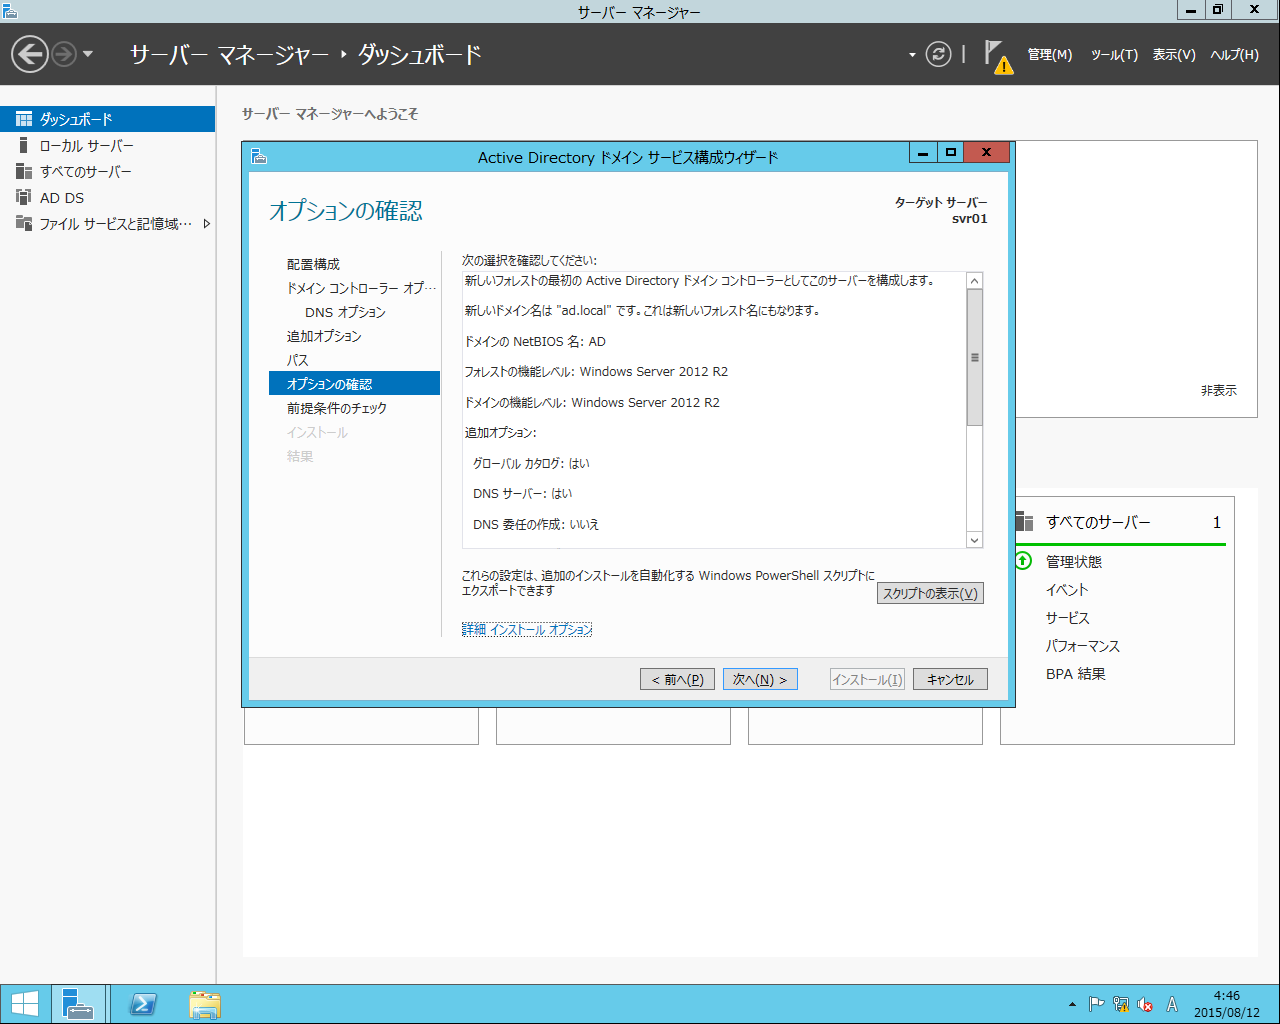
Task: Open File Explorer from the taskbar
Action: tap(205, 1004)
